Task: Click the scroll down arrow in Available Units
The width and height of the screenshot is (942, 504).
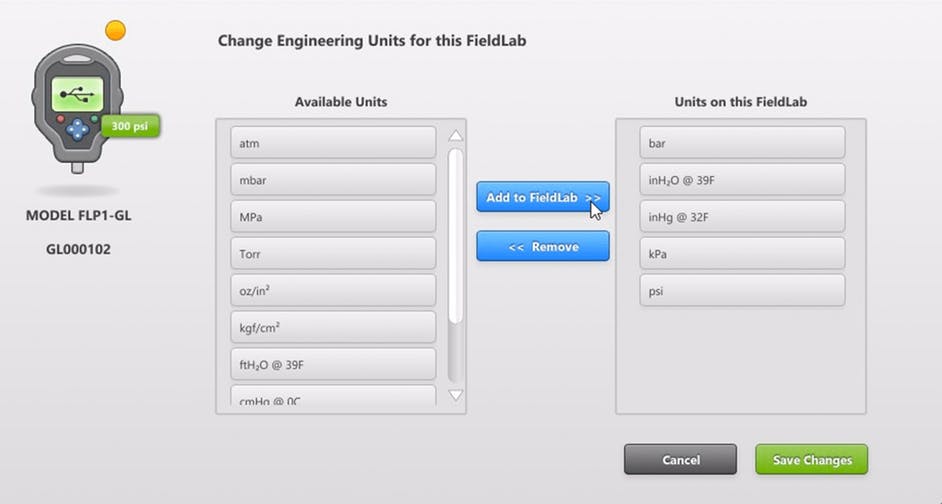Action: (x=456, y=395)
